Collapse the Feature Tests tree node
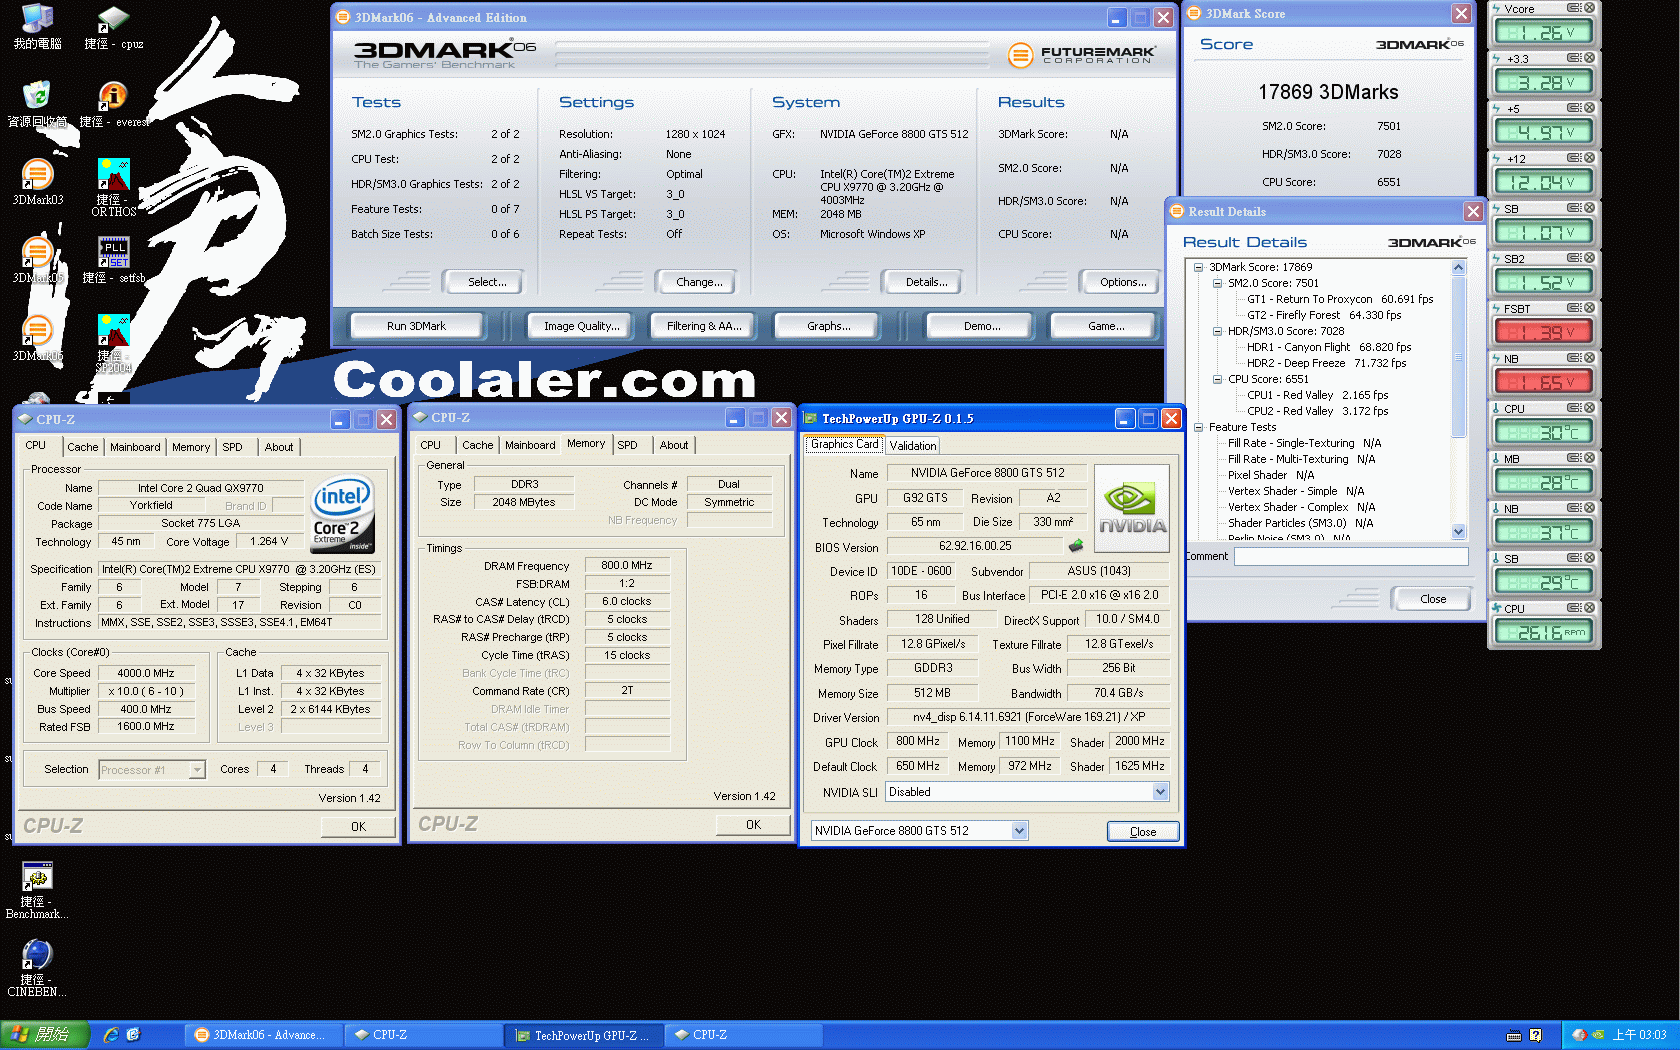This screenshot has height=1050, width=1680. pyautogui.click(x=1198, y=427)
